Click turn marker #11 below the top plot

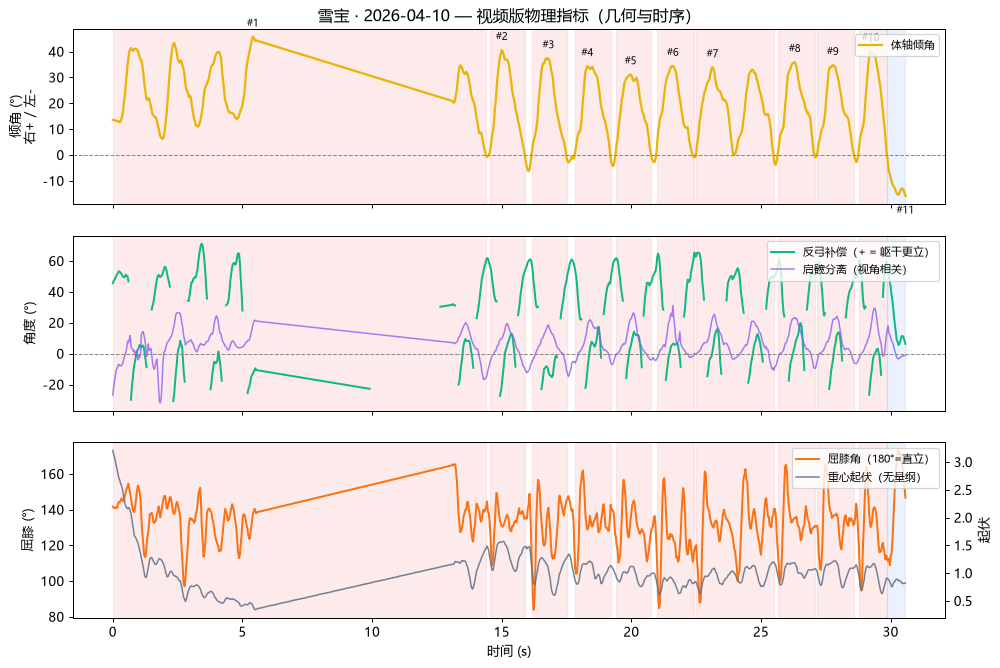point(905,210)
